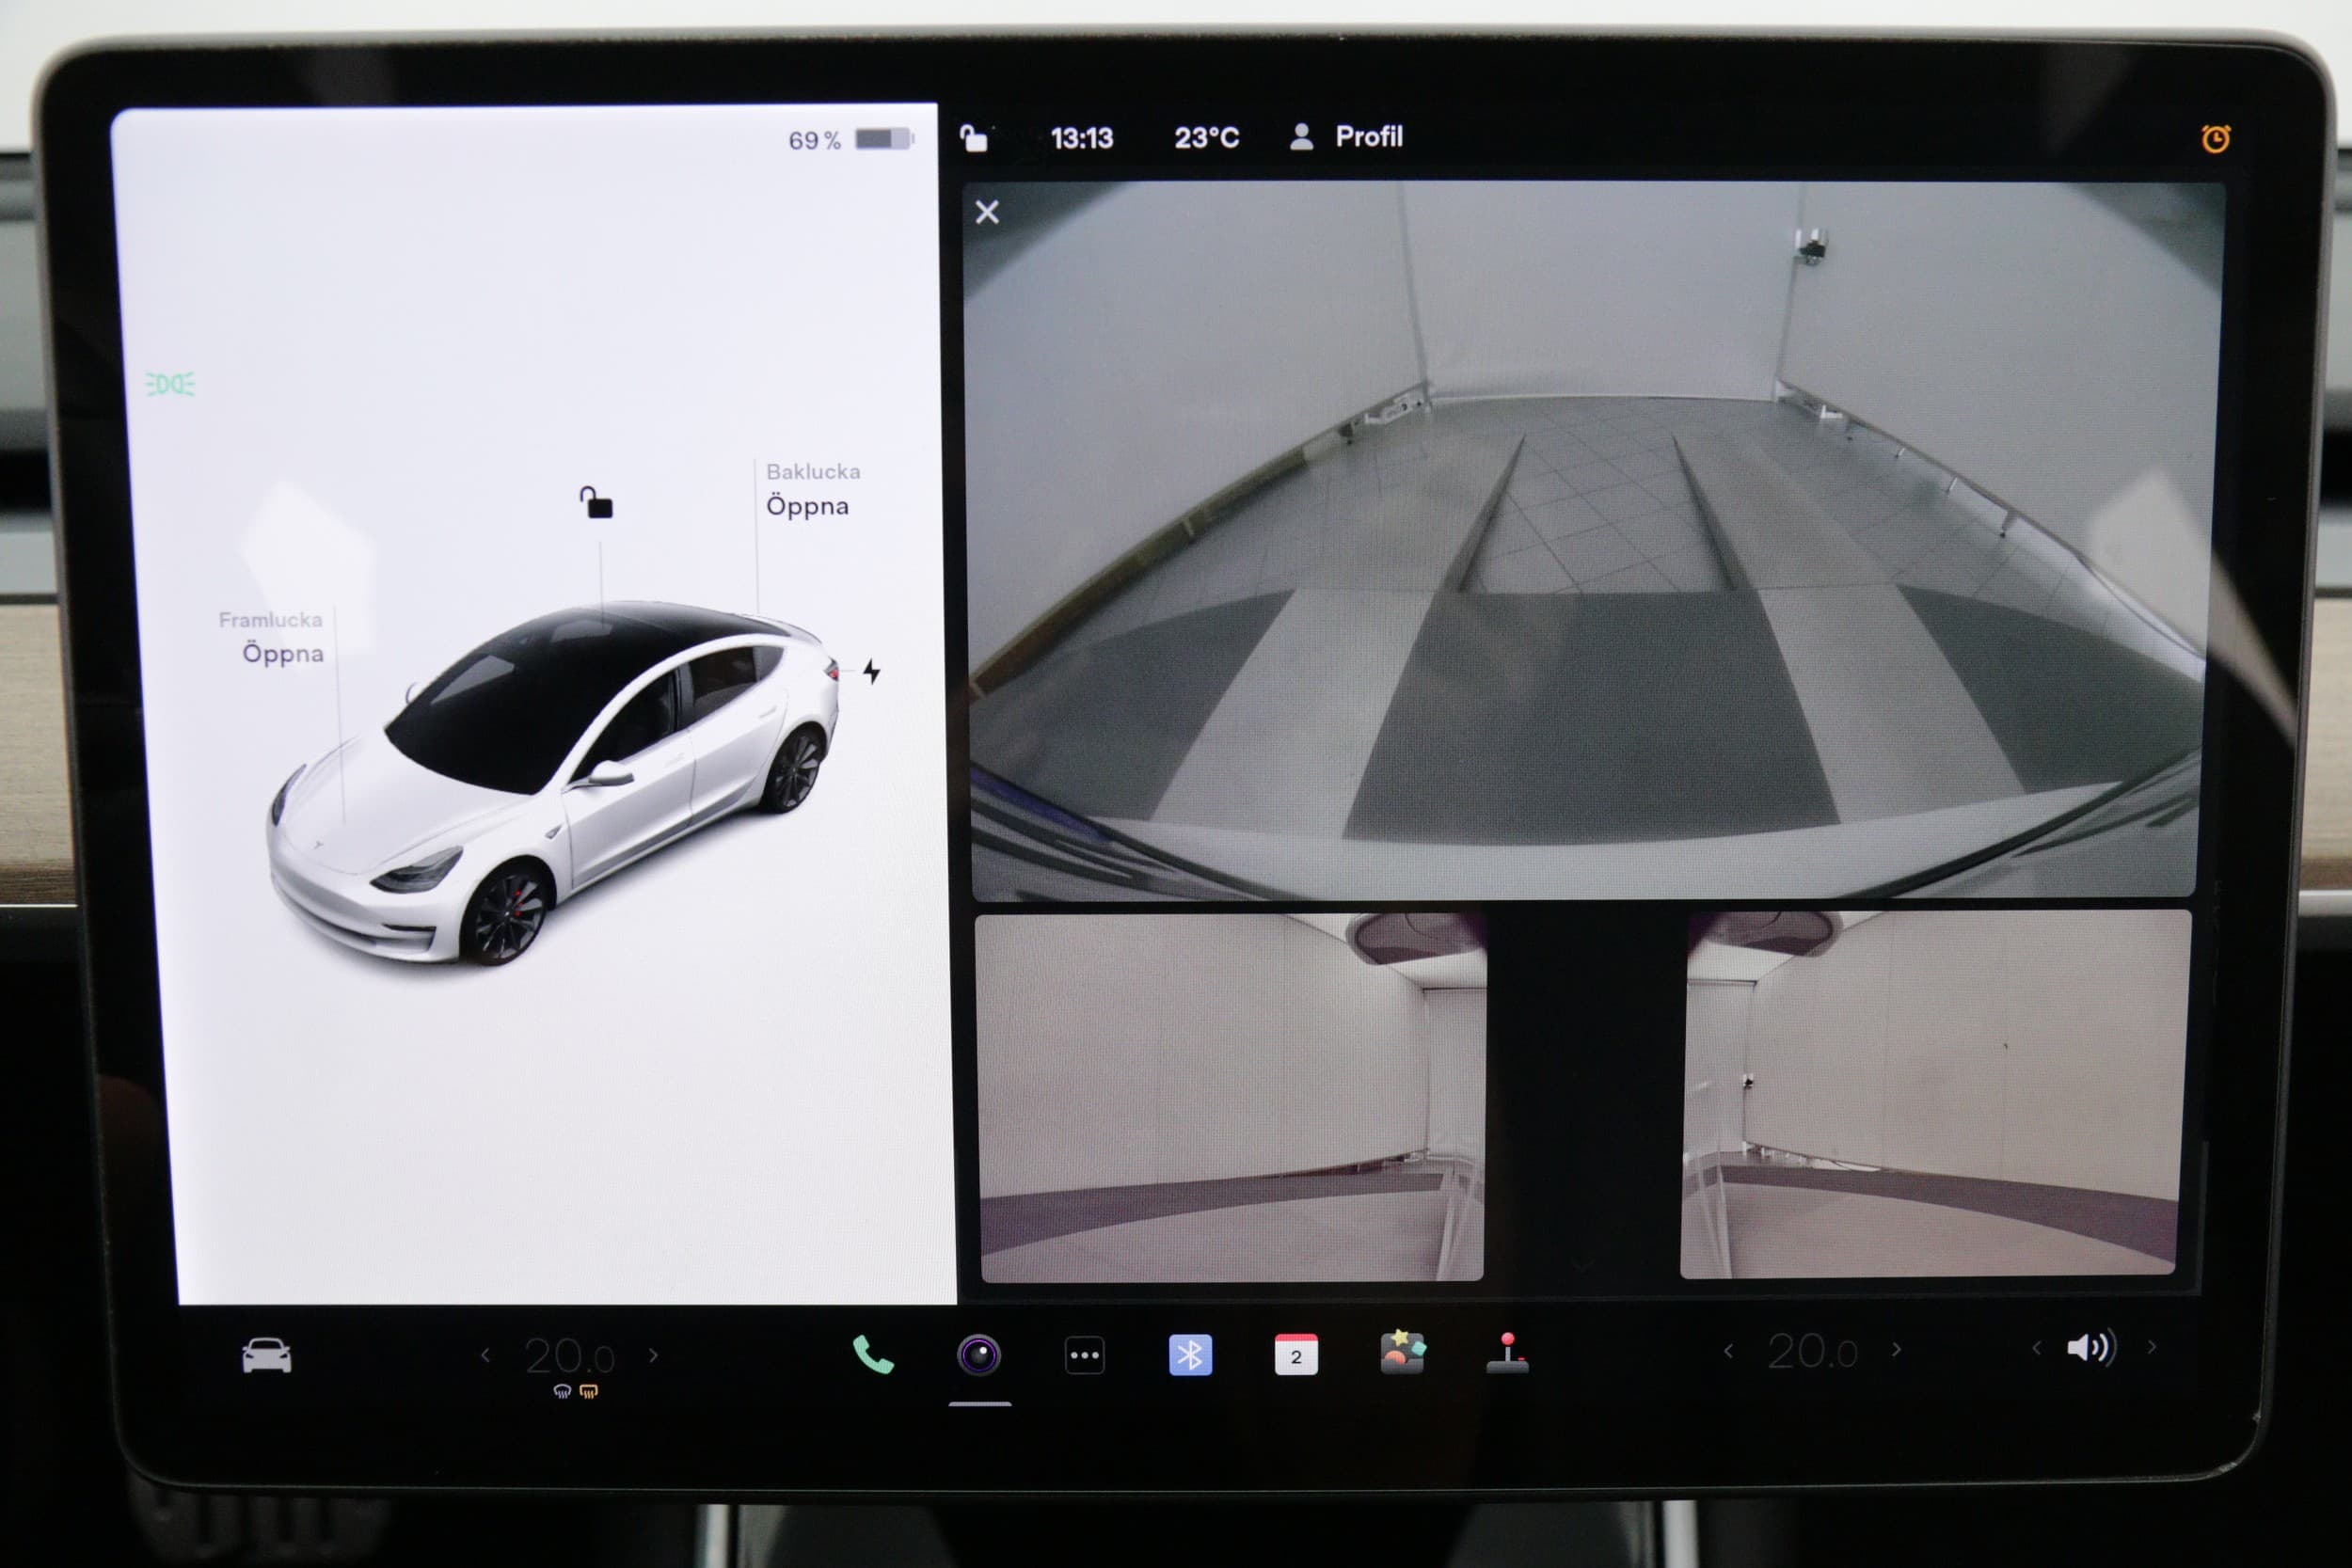Open the Toybox app icon

[x=1402, y=1353]
